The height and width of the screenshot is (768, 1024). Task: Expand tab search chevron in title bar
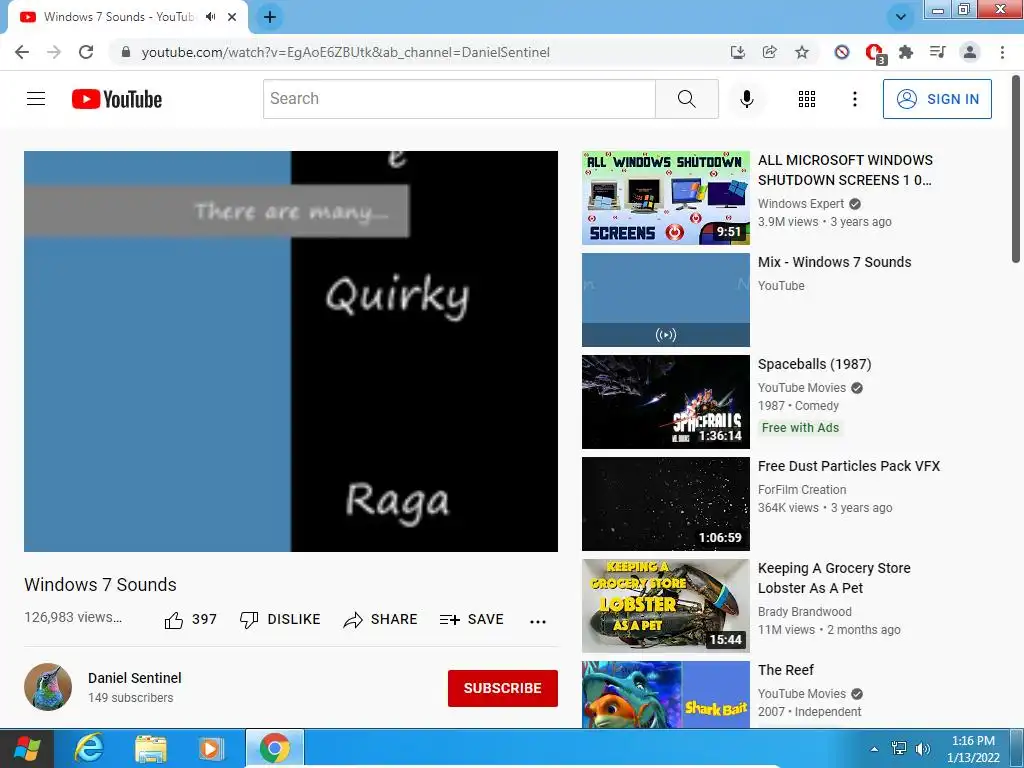coord(901,18)
